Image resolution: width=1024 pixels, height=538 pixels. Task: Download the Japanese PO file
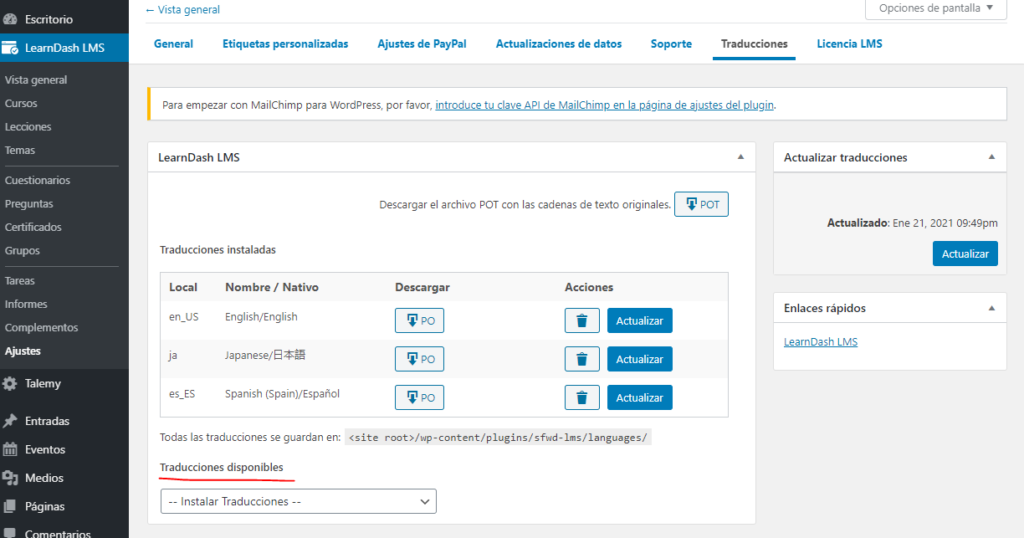tap(419, 359)
